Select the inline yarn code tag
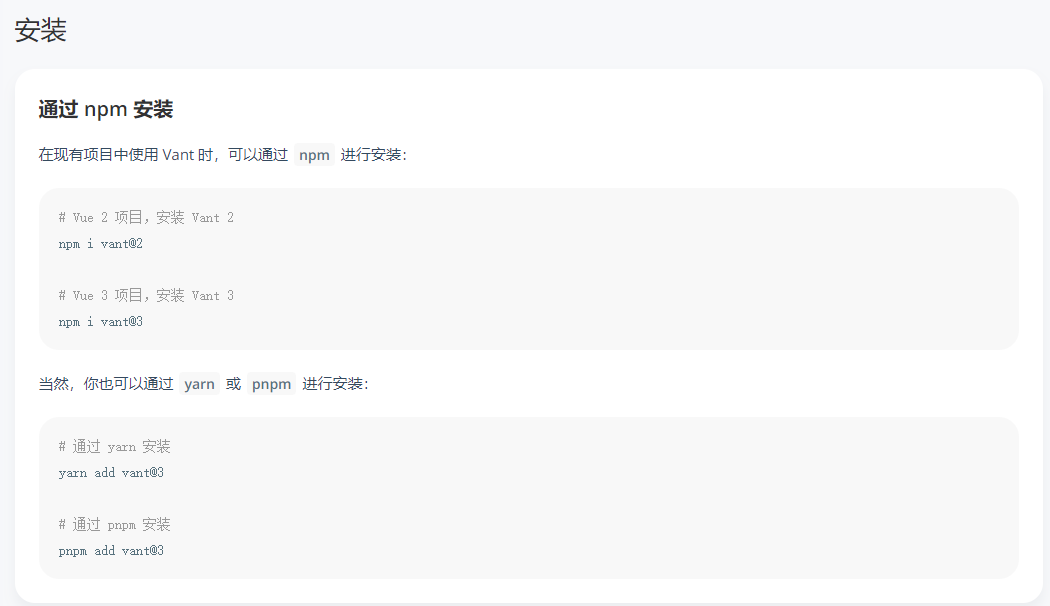The width and height of the screenshot is (1050, 606). pos(200,384)
